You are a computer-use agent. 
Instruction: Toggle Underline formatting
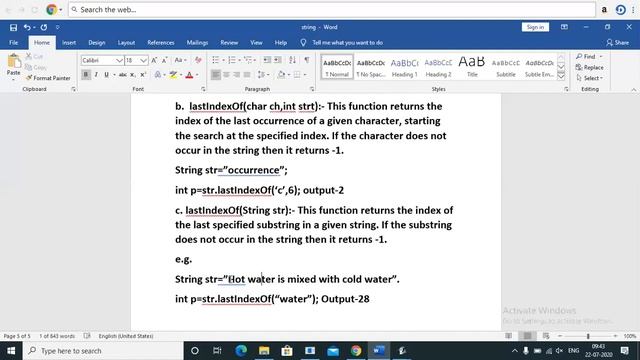point(106,75)
